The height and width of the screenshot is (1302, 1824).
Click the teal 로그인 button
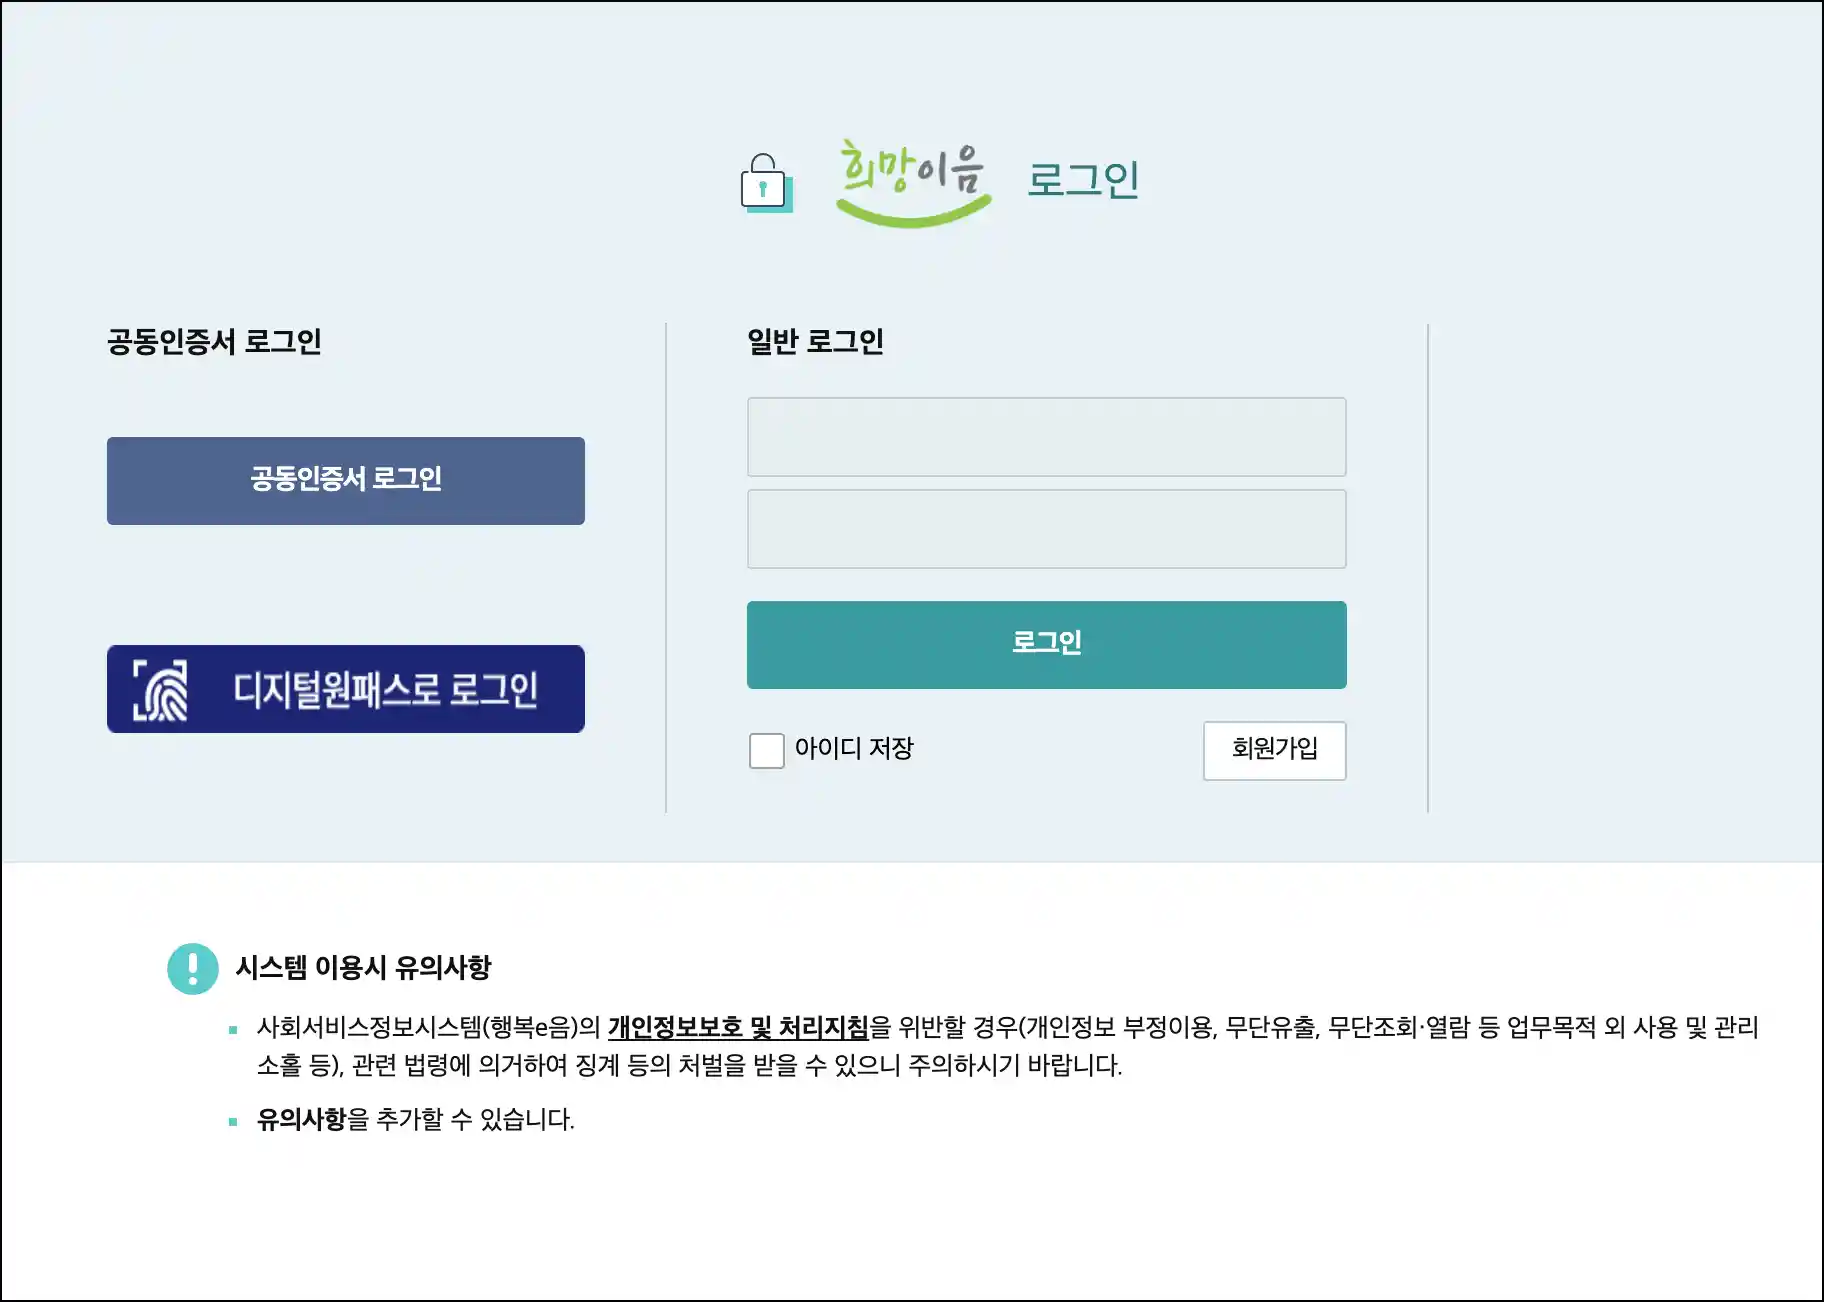tap(1047, 645)
